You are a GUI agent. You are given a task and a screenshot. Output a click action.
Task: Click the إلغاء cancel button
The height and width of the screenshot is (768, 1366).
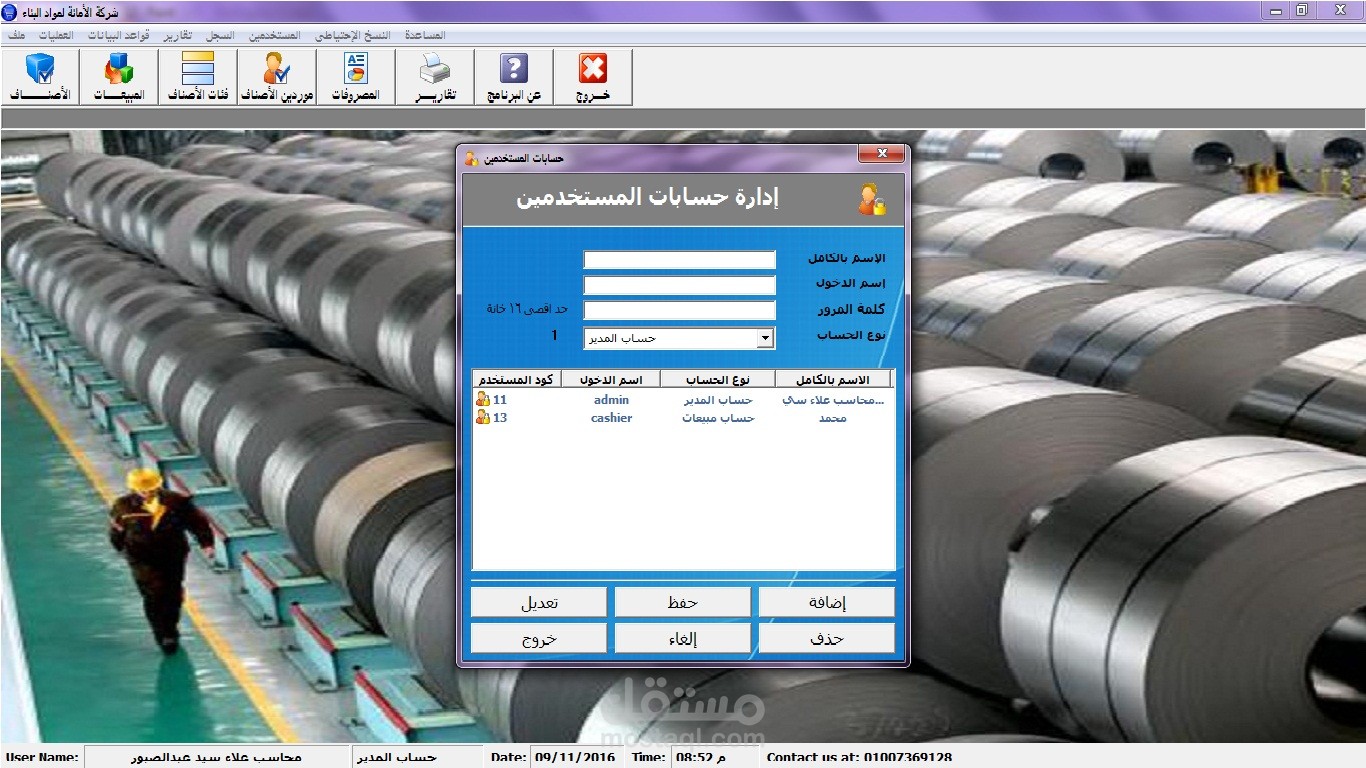(683, 638)
